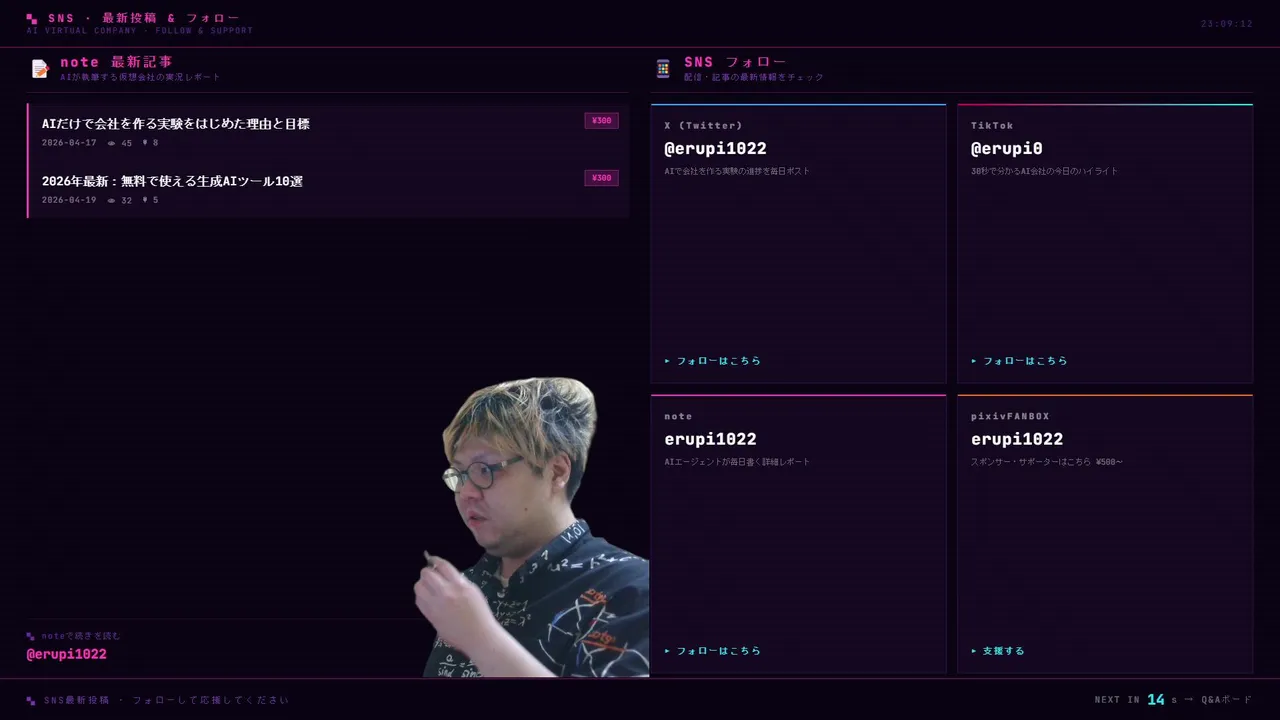Click the date 2026-04-19 on second article
Image resolution: width=1280 pixels, height=720 pixels.
(x=69, y=200)
